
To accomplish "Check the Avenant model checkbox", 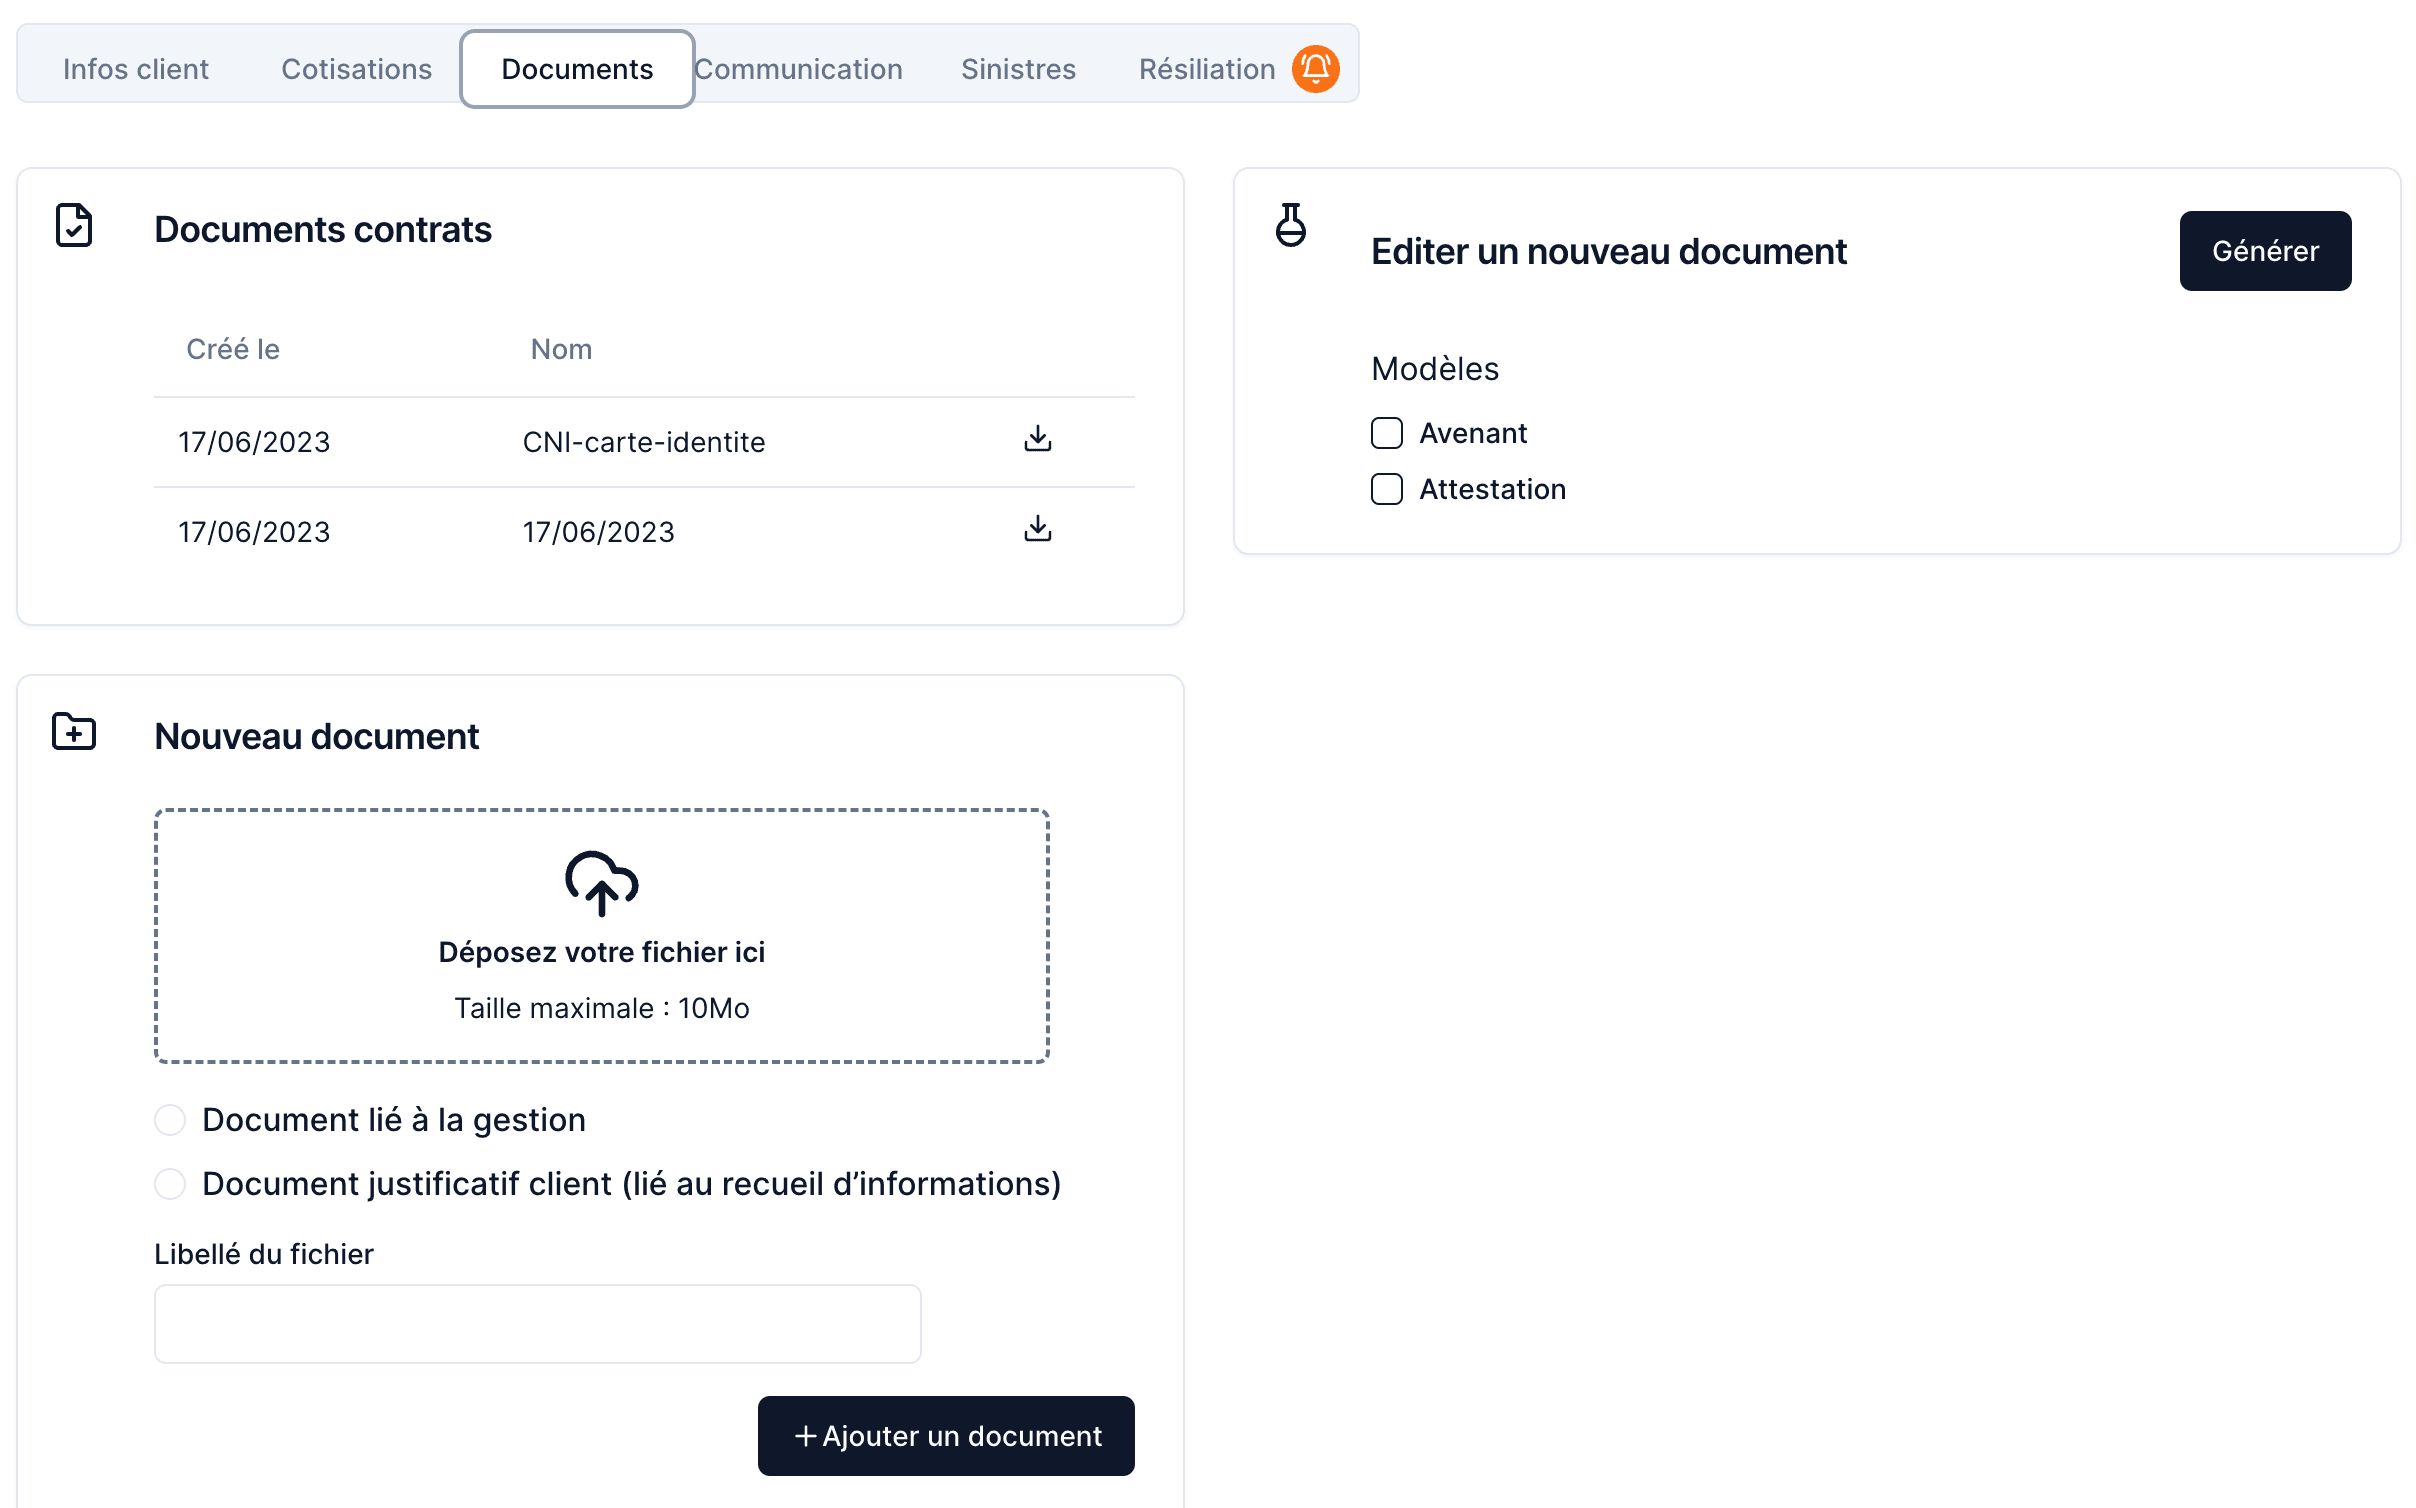I will point(1386,433).
